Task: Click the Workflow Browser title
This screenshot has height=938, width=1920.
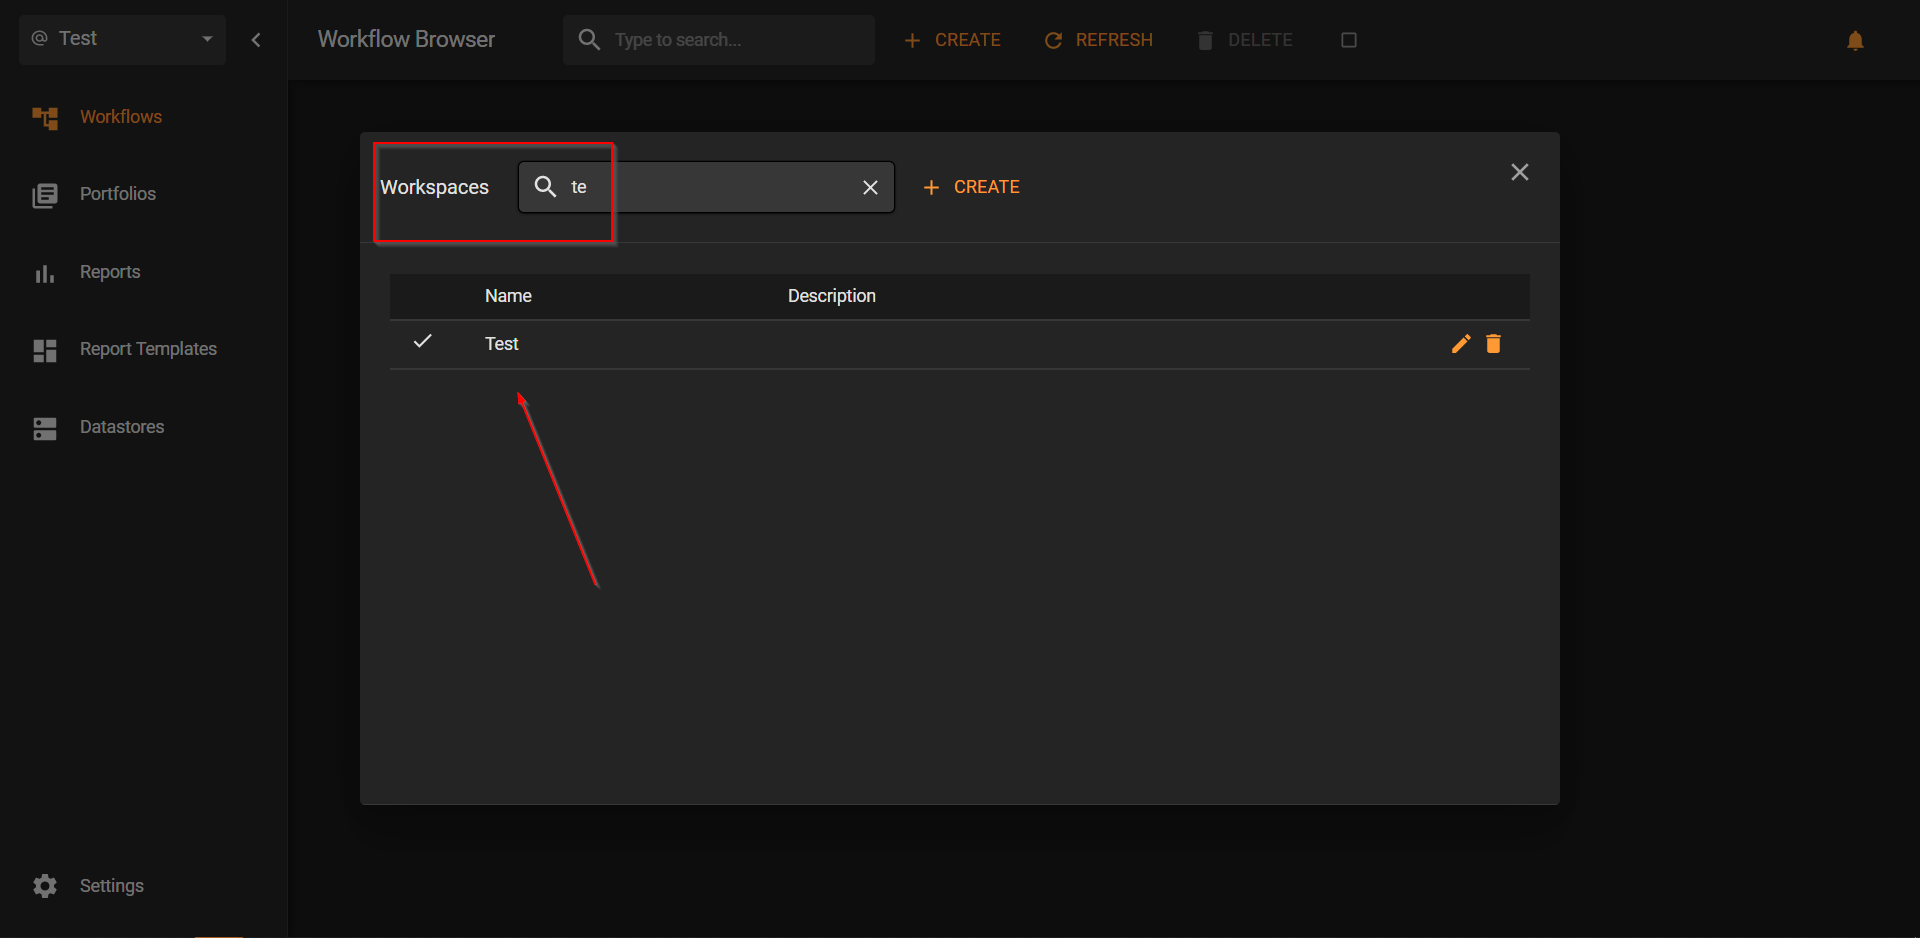Action: point(406,39)
